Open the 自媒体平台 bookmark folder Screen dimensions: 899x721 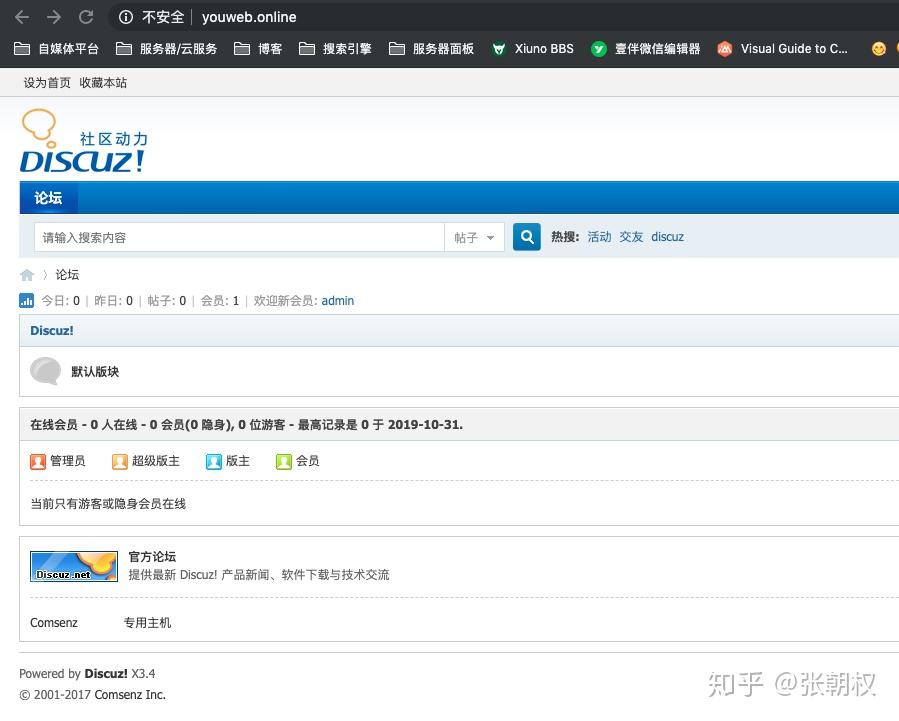pyautogui.click(x=56, y=49)
